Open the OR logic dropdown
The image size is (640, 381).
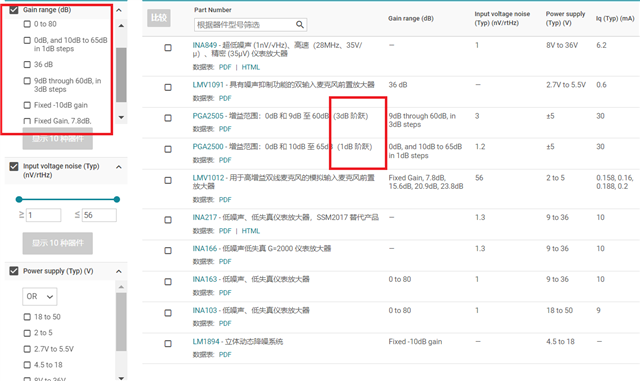(40, 296)
